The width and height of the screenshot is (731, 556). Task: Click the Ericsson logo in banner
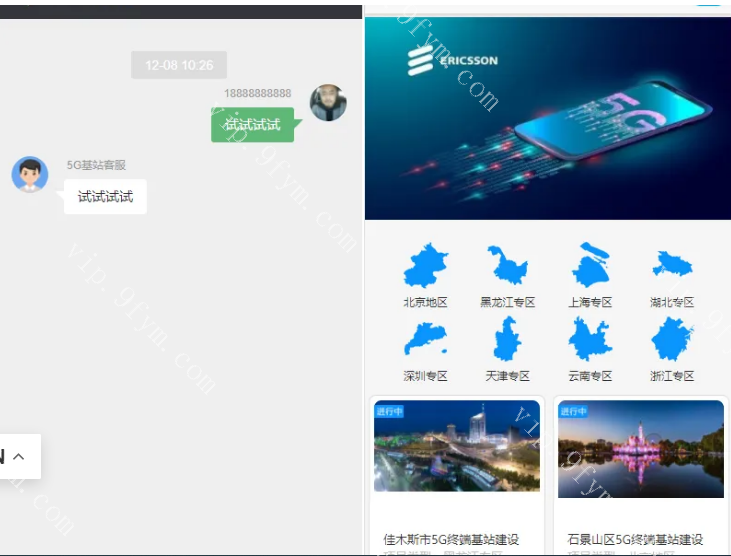tap(453, 61)
